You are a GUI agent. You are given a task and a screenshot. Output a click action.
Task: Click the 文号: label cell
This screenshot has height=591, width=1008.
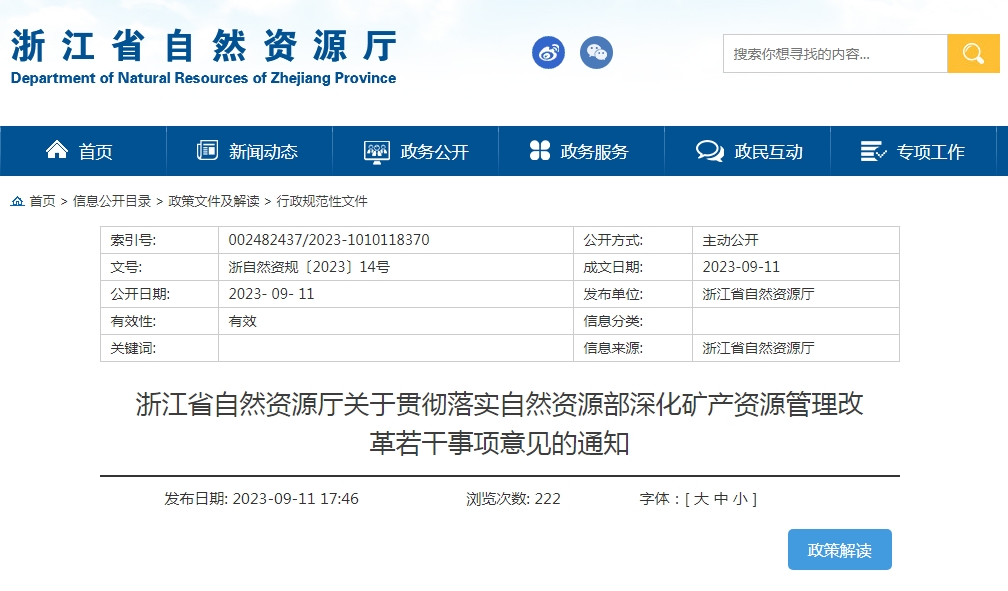(x=159, y=267)
